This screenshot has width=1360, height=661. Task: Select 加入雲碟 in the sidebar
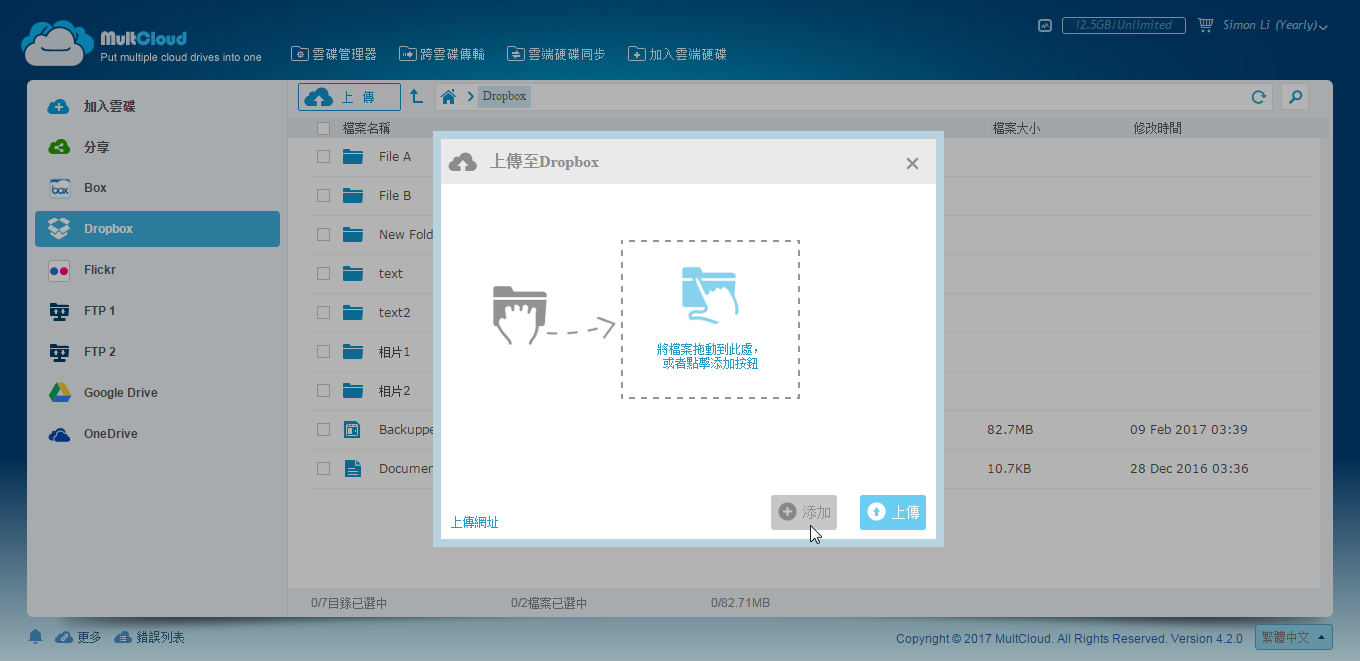pos(157,106)
